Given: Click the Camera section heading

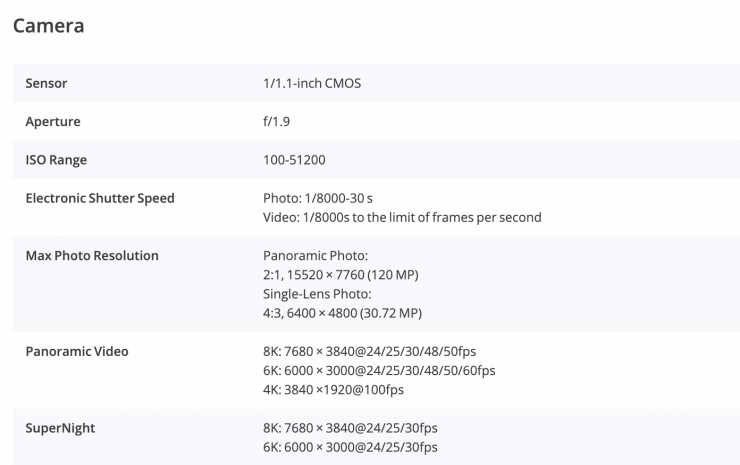Looking at the screenshot, I should [x=48, y=26].
